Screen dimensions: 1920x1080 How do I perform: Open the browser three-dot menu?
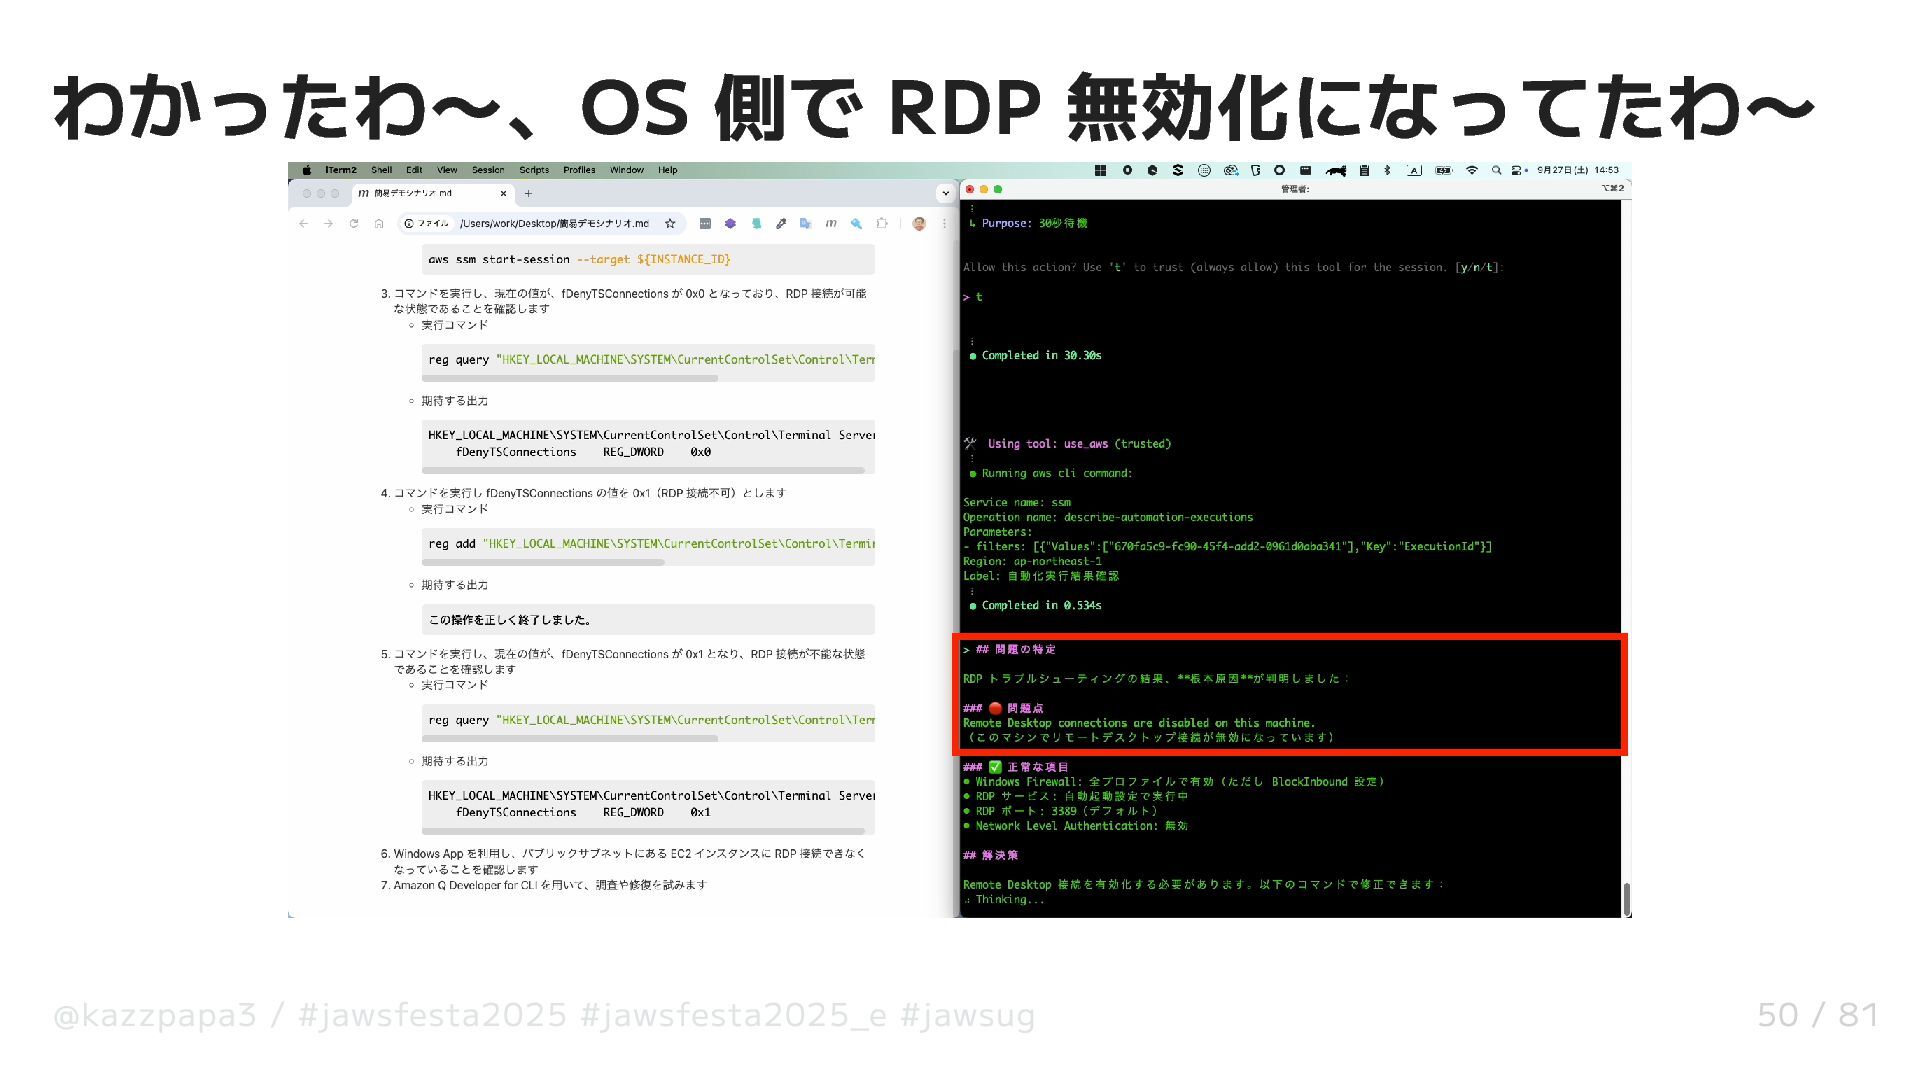pyautogui.click(x=944, y=224)
